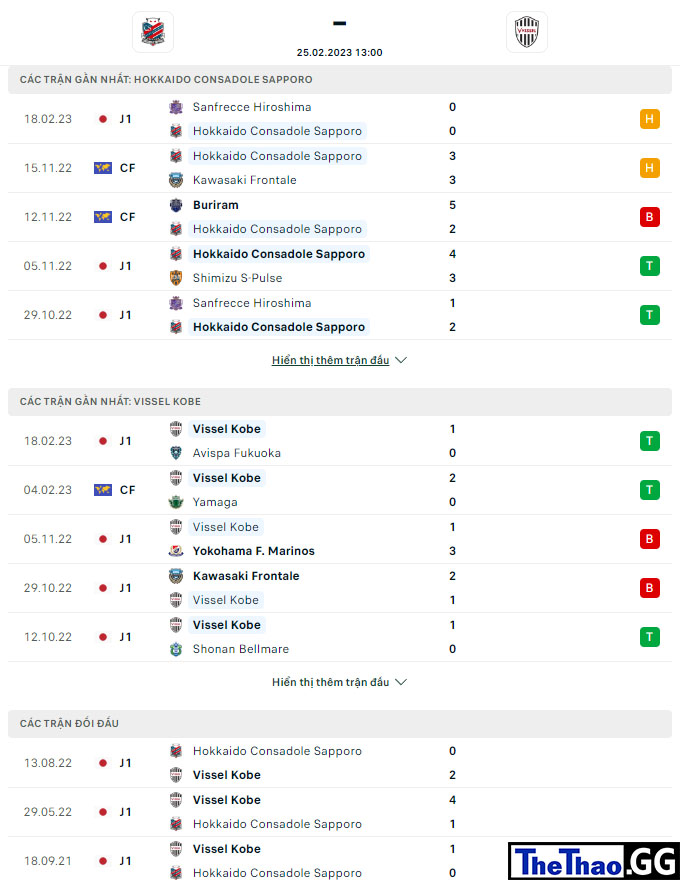This screenshot has height=880, width=680.
Task: Click the Yamaga team logo
Action: [x=176, y=502]
